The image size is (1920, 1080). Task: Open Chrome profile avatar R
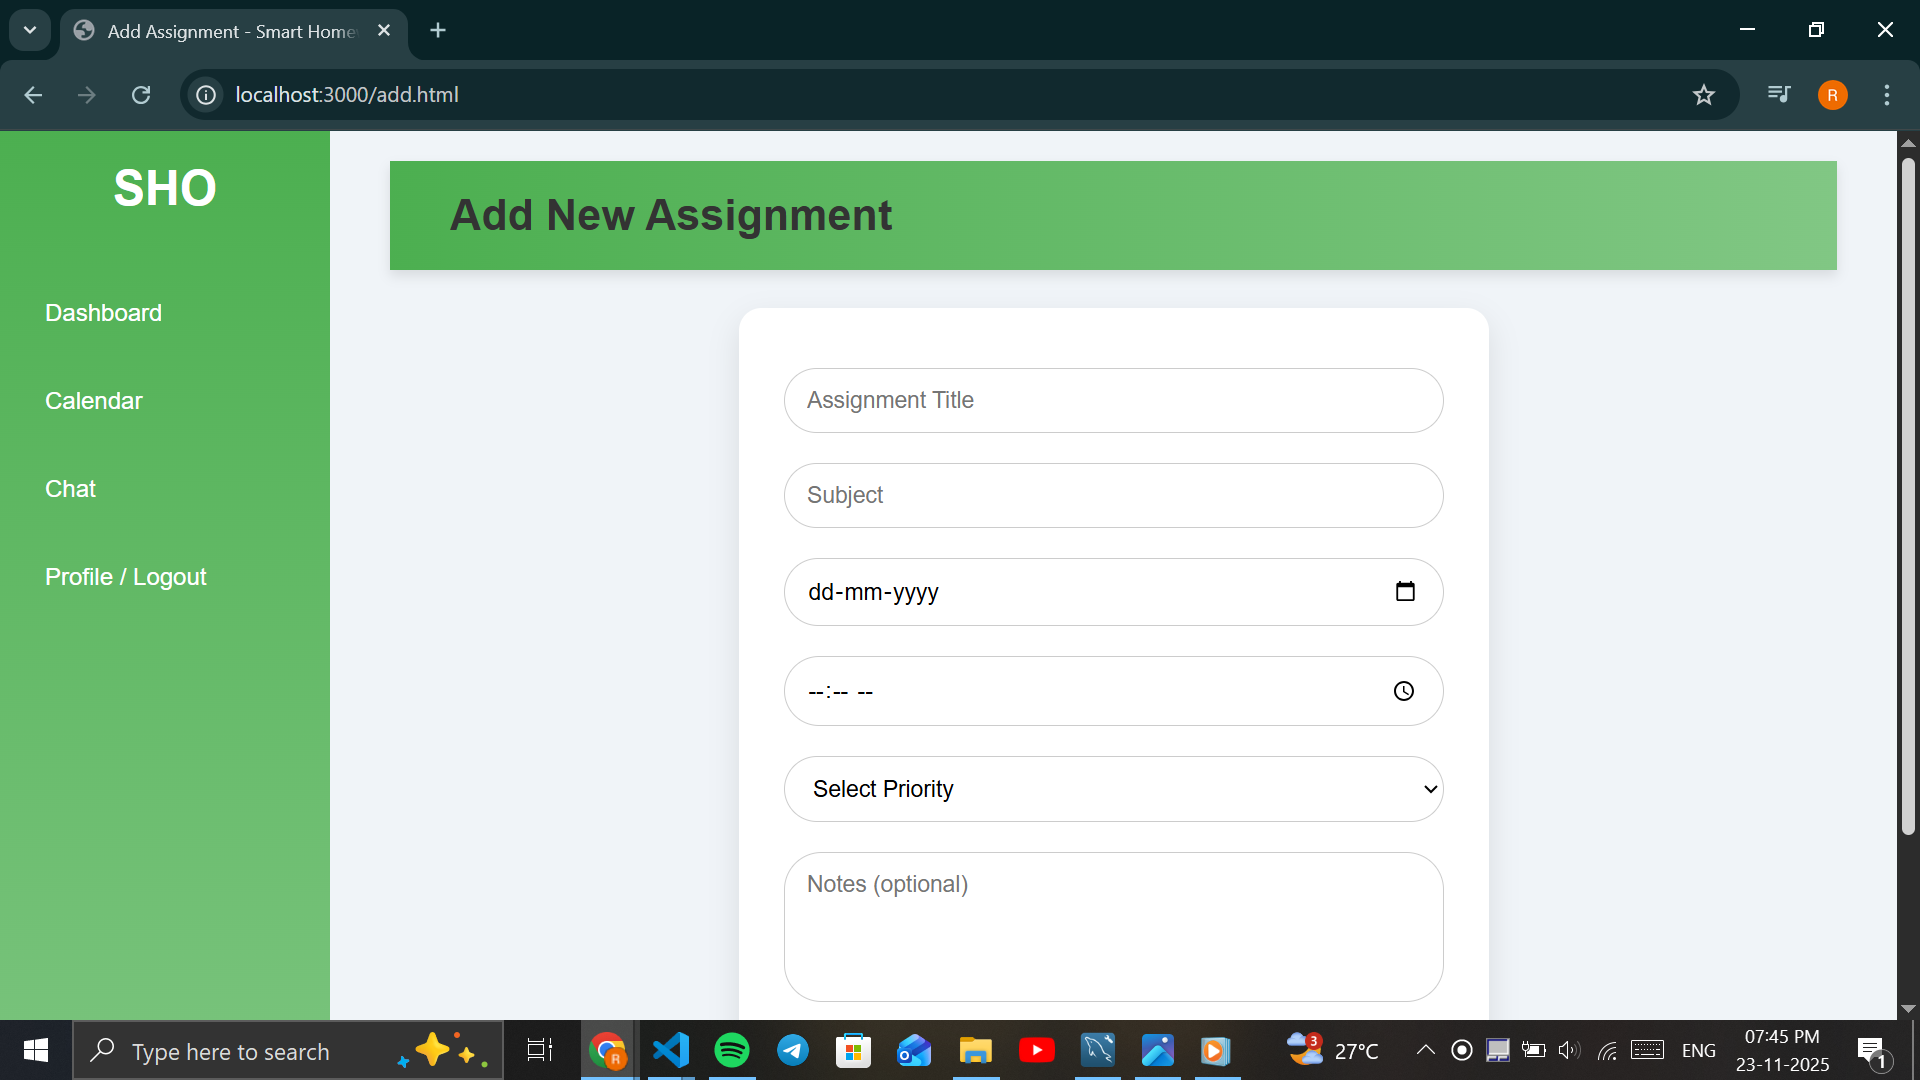click(1832, 95)
